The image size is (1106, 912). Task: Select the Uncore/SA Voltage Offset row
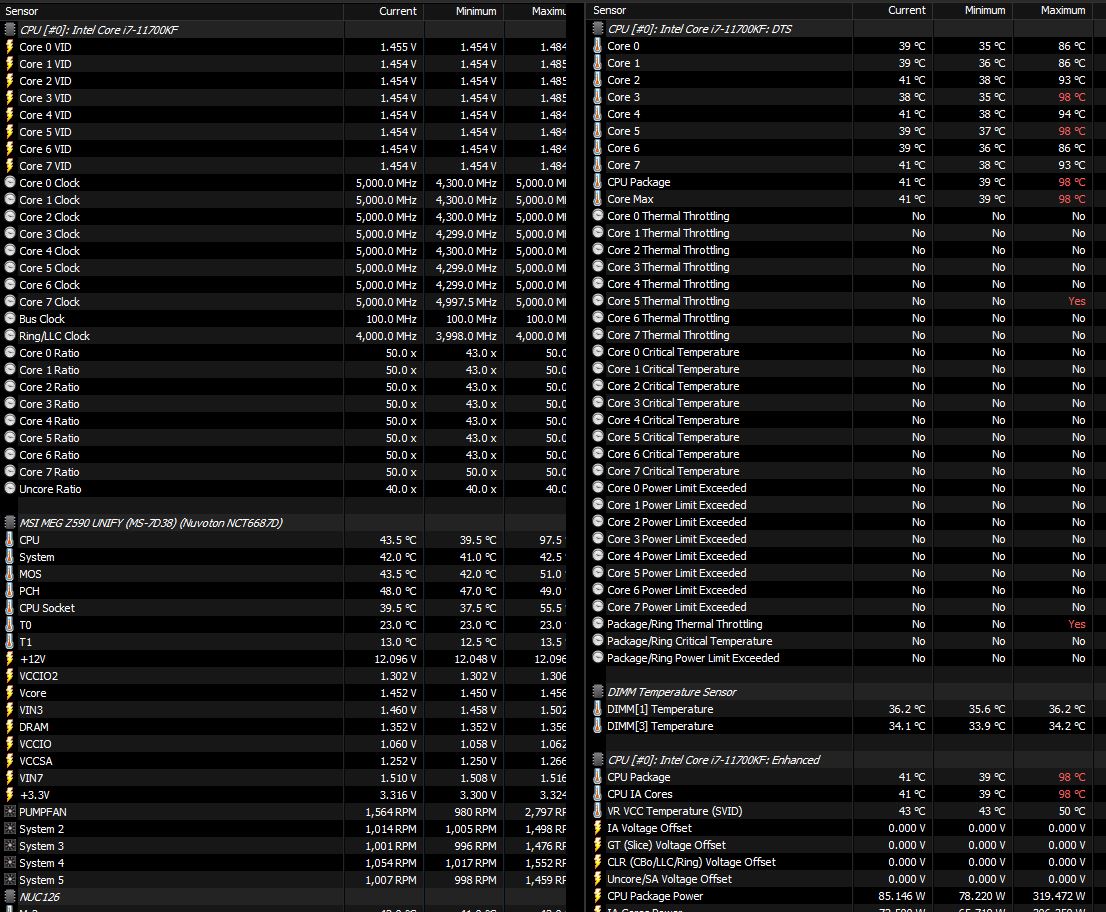[x=846, y=879]
